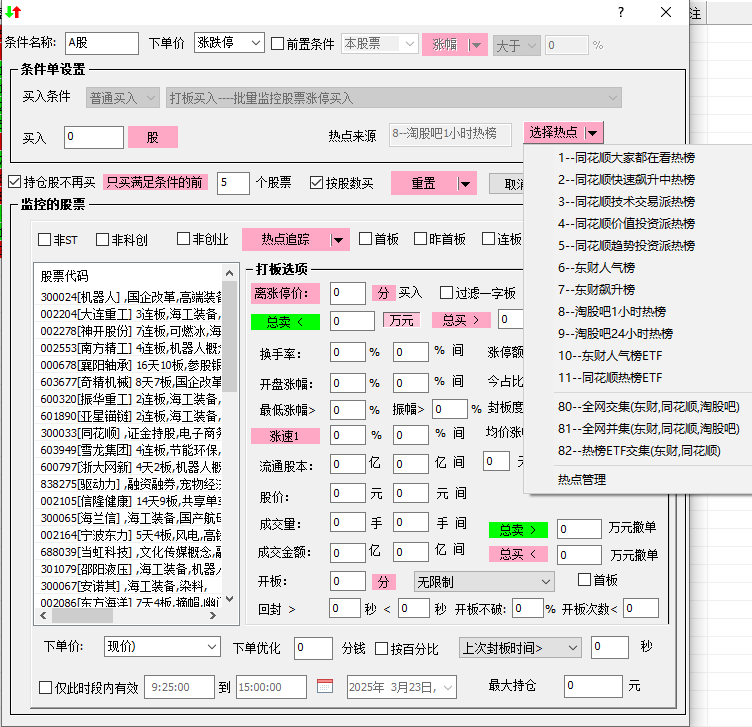This screenshot has width=752, height=727.
Task: Close the condition dialog with X
Action: coord(667,12)
